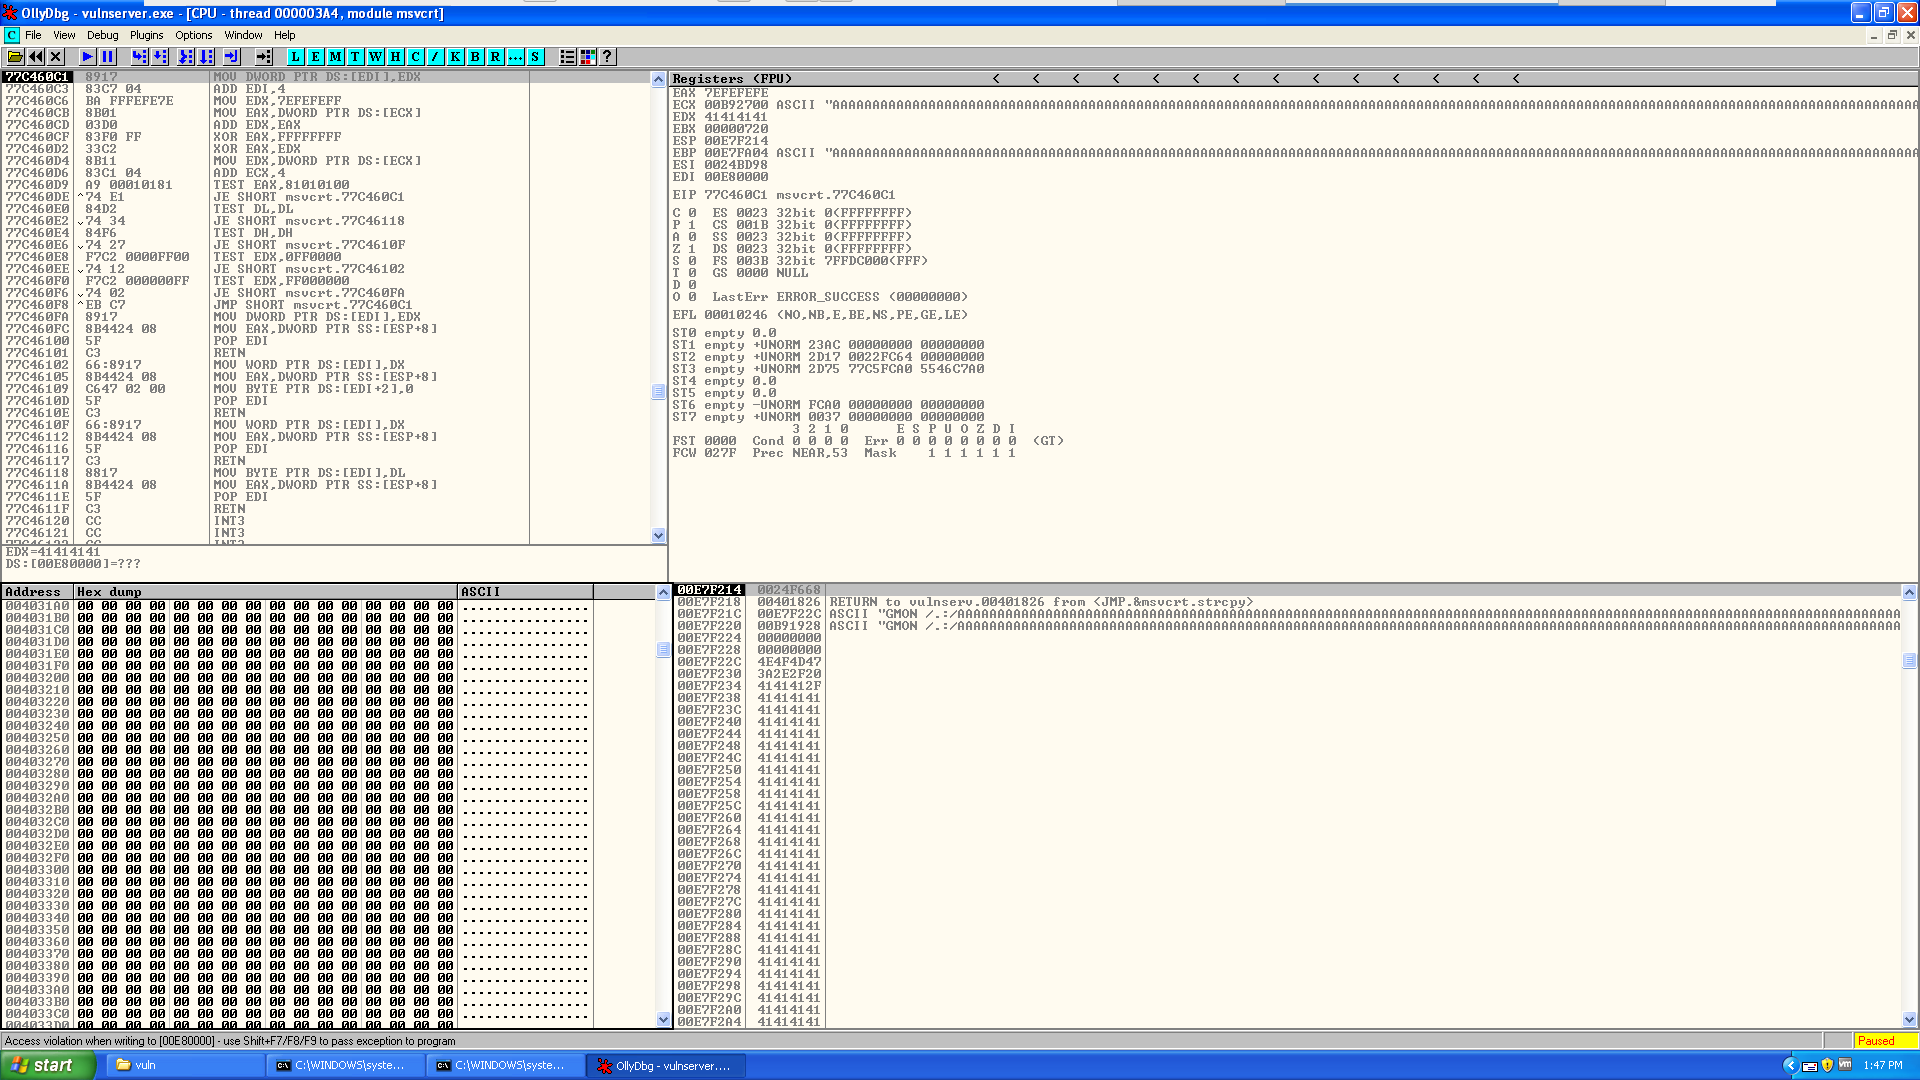Open the Memory map (M) window
The image size is (1920, 1080).
pos(335,57)
